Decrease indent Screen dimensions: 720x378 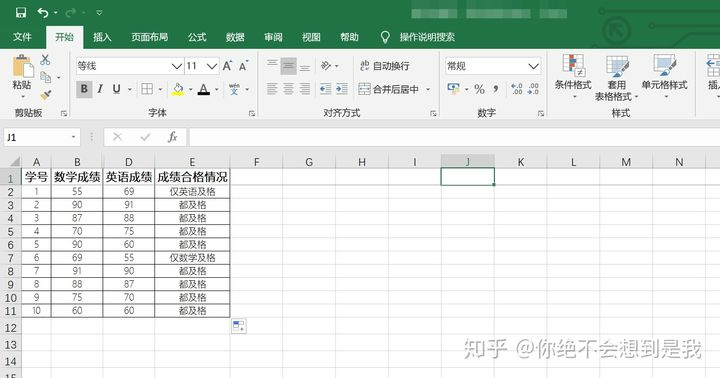[326, 89]
